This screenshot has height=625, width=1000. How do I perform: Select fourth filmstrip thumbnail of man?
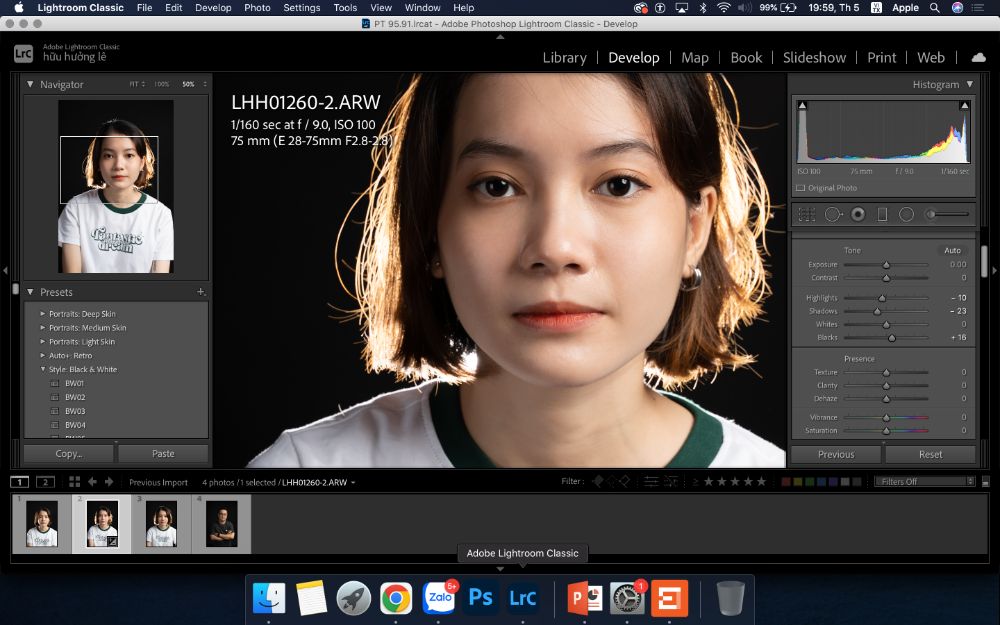(221, 524)
